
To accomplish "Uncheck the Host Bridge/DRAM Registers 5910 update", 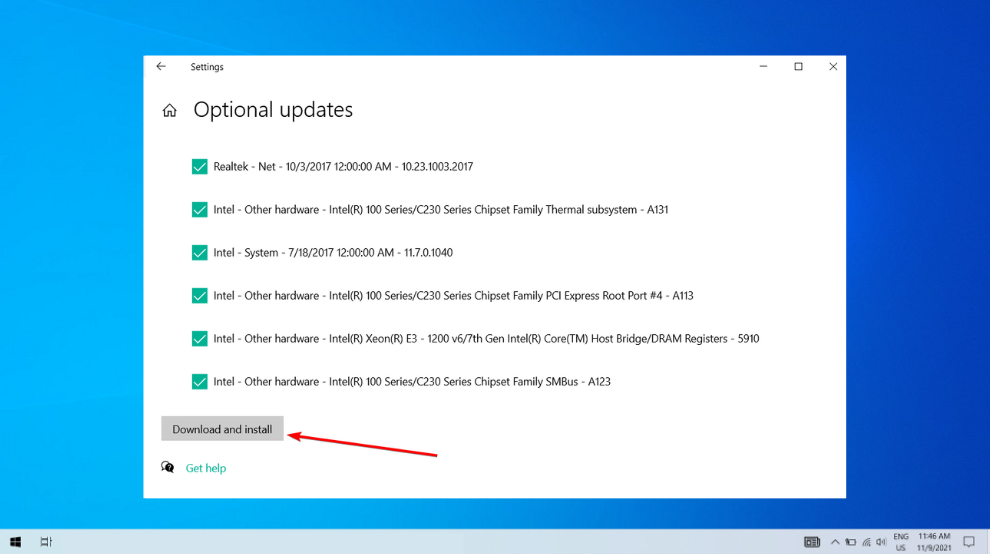I will pyautogui.click(x=200, y=339).
